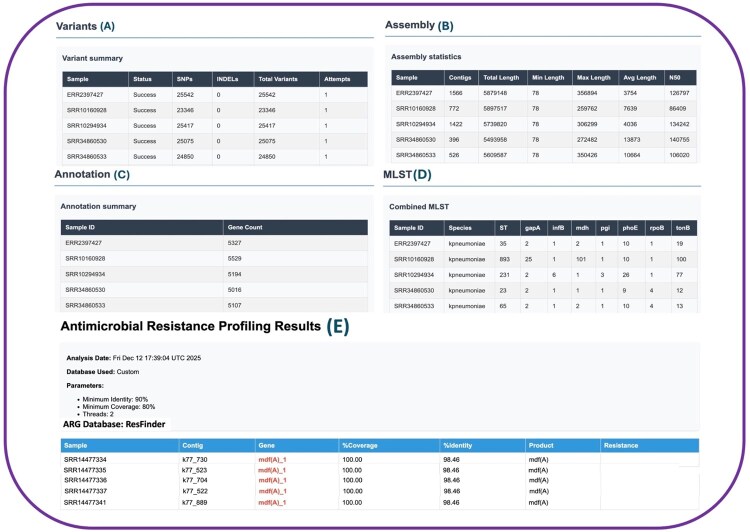The image size is (750, 532).
Task: Select contig k77_523 cell in ResFinder table
Action: click(x=194, y=470)
